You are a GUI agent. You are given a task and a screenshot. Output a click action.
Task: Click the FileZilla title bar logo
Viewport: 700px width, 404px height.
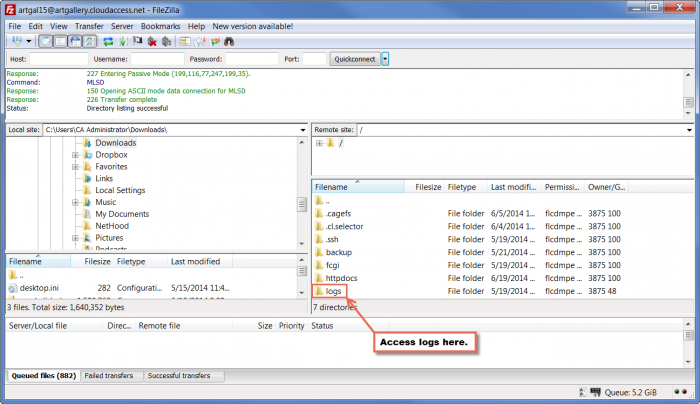point(10,9)
